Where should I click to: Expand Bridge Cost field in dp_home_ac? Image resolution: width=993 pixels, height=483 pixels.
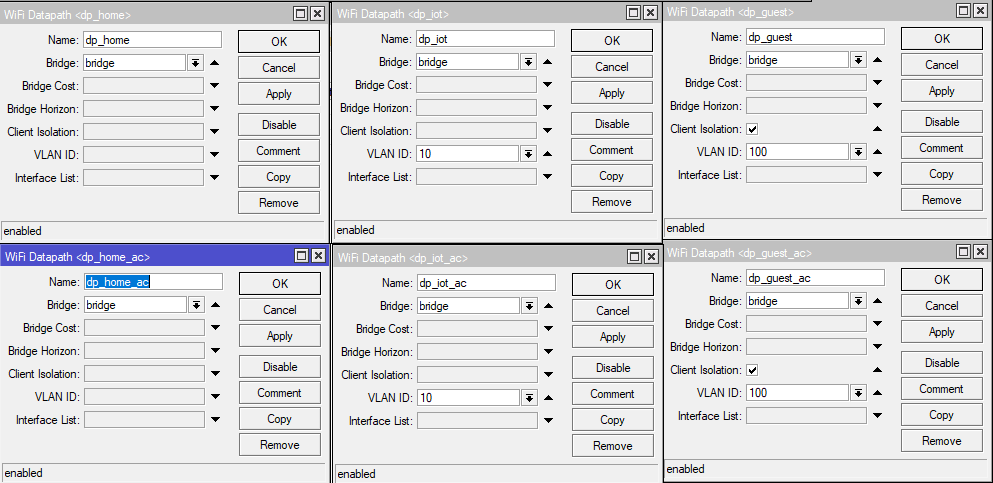(214, 328)
